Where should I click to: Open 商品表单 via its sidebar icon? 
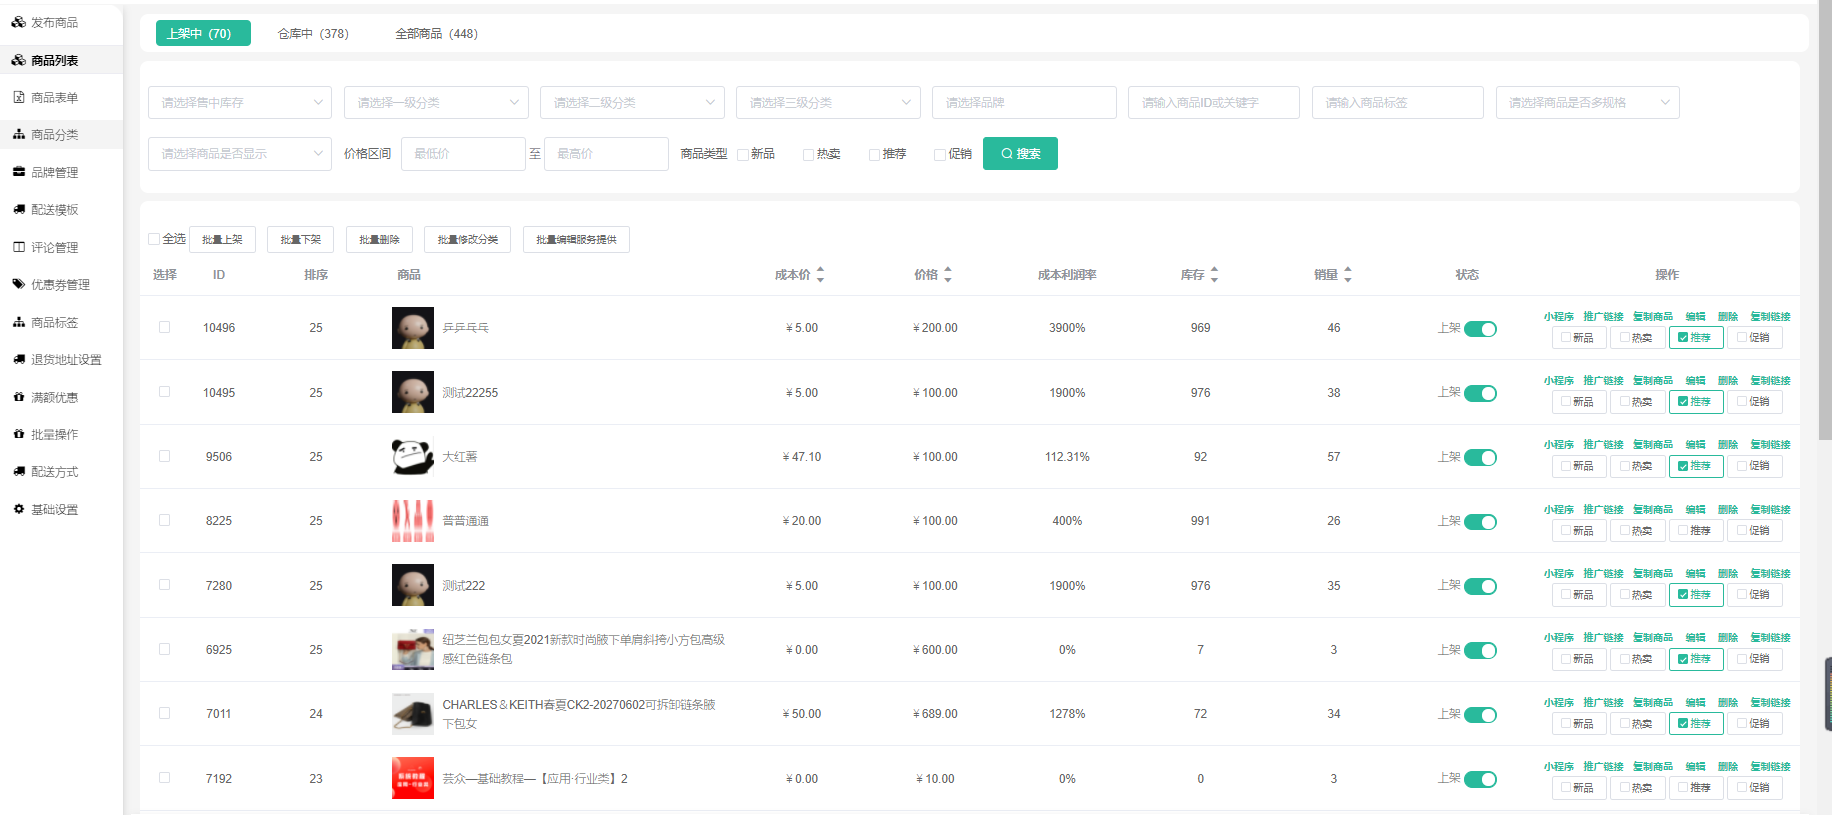point(18,97)
